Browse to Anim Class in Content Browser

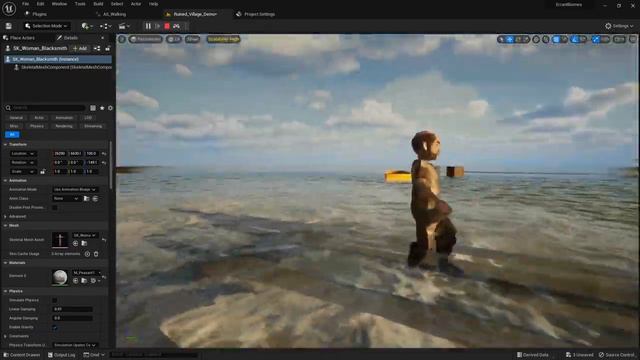coord(86,199)
